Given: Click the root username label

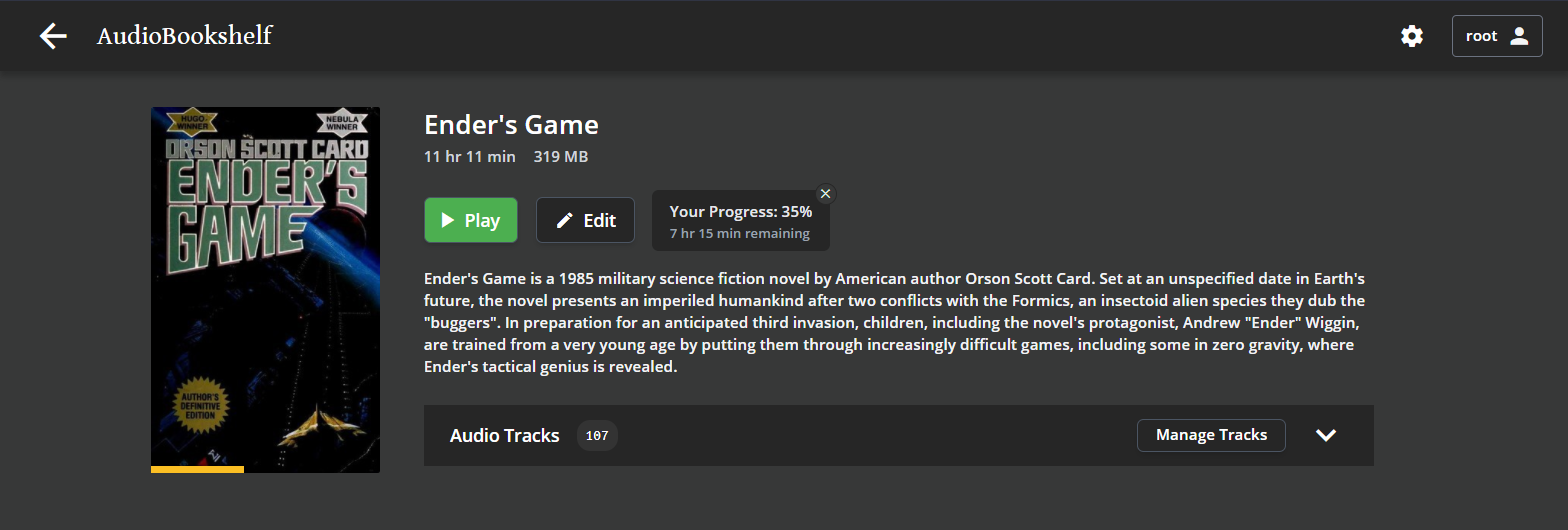Looking at the screenshot, I should click(1481, 36).
